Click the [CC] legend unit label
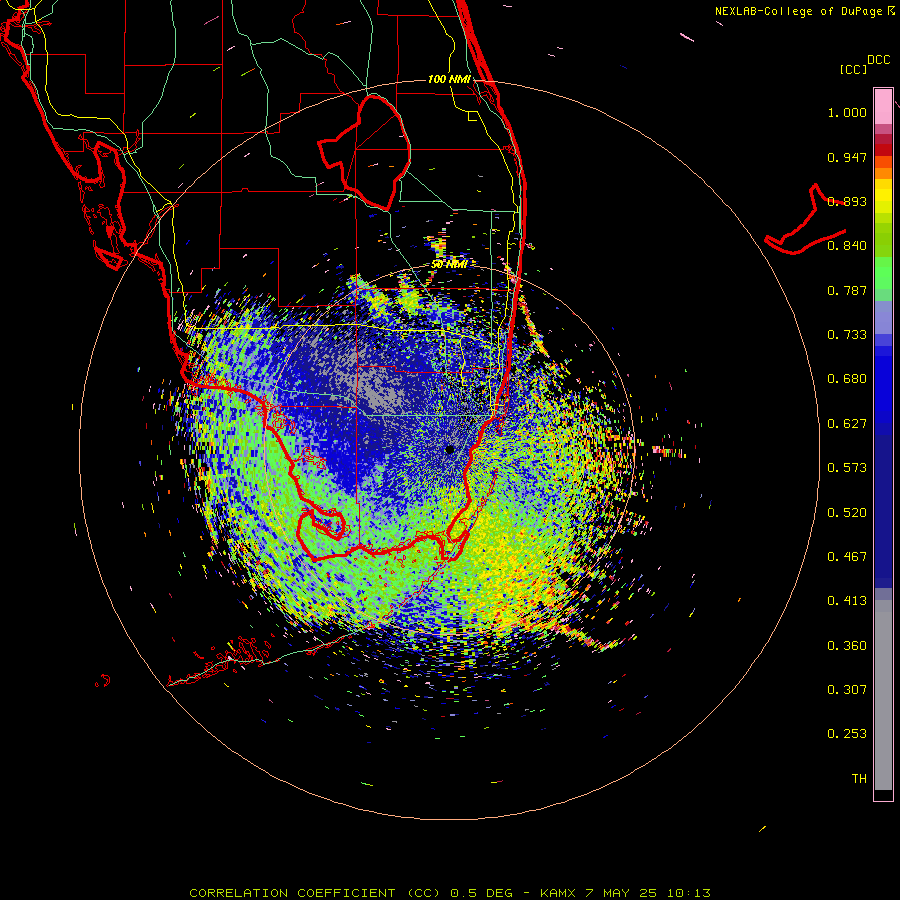 [853, 69]
